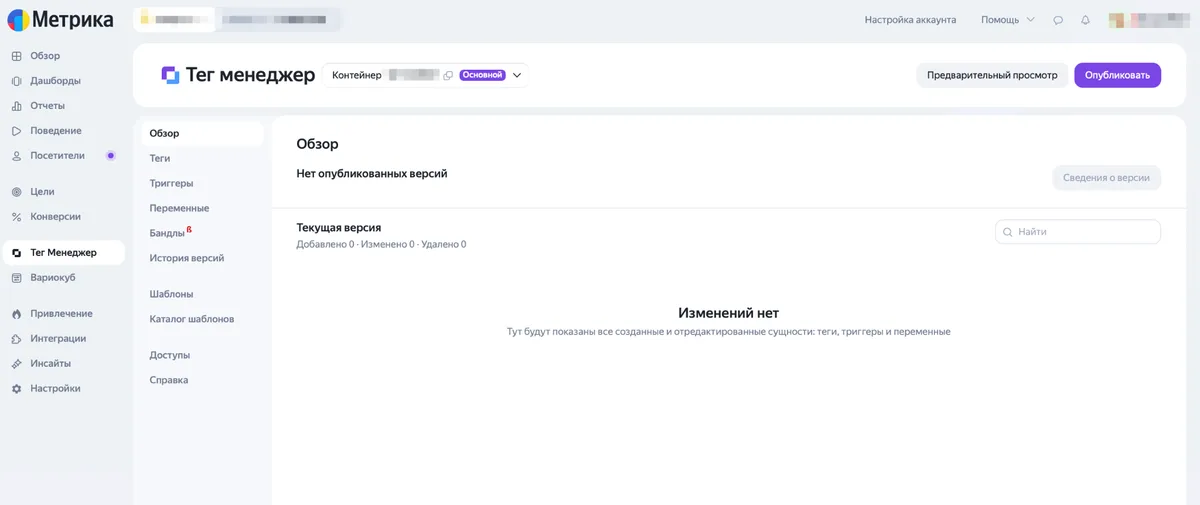Open notifications bell icon
Screen dimensions: 1200x505
(1085, 20)
